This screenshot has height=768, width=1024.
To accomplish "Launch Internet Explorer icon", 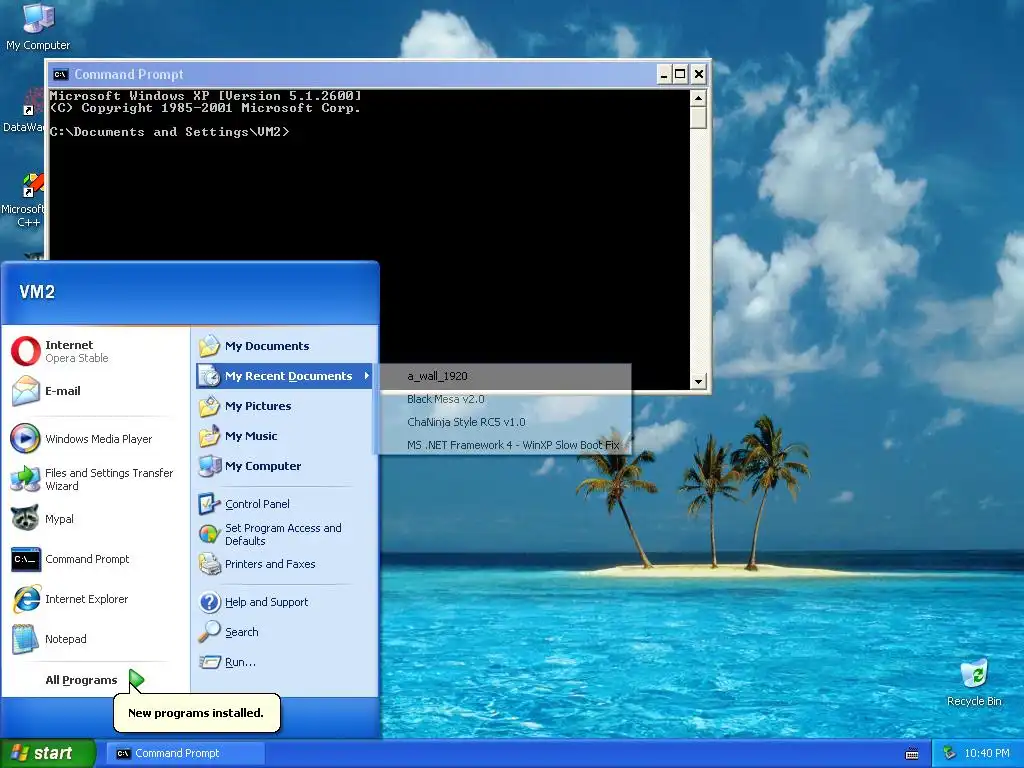I will [25, 599].
